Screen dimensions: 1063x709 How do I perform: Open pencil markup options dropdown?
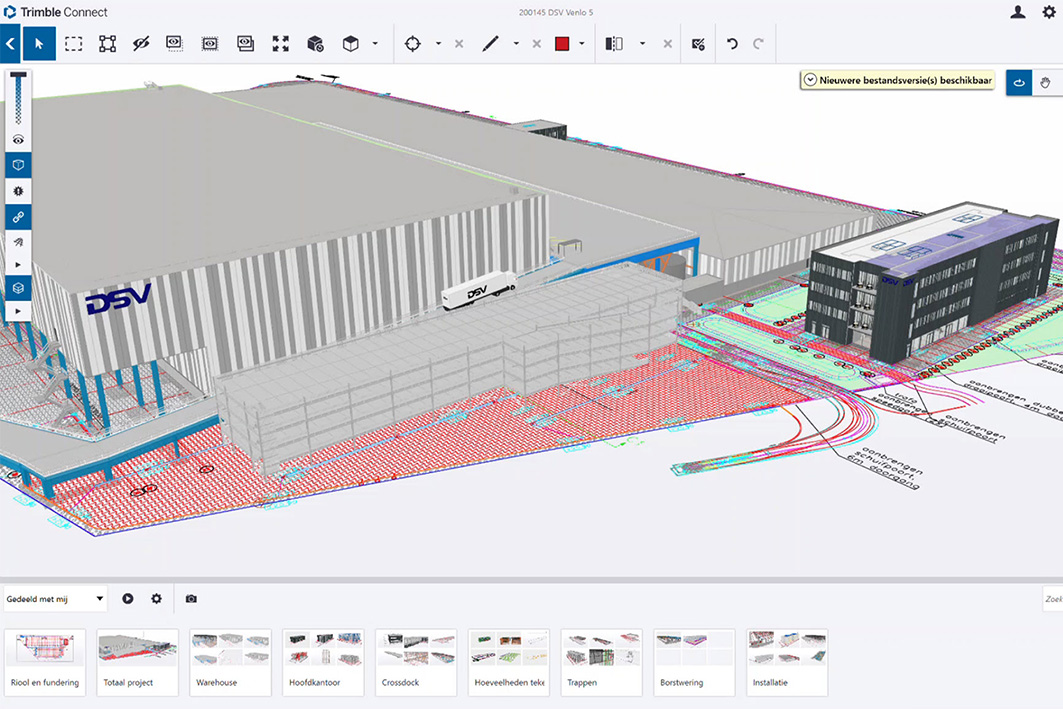pyautogui.click(x=516, y=44)
